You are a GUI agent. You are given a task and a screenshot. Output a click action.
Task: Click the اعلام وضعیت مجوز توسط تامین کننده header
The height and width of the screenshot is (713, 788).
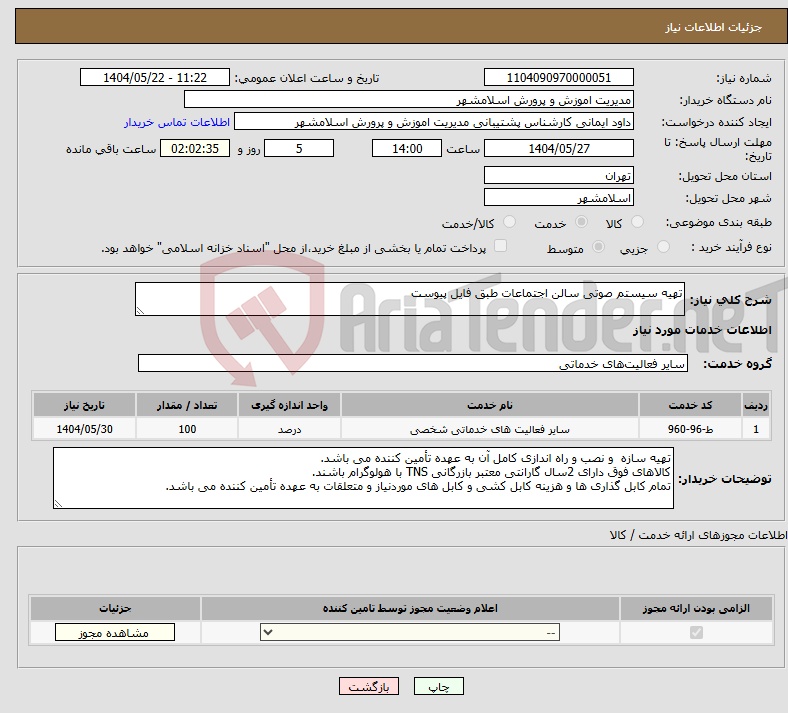coord(410,608)
